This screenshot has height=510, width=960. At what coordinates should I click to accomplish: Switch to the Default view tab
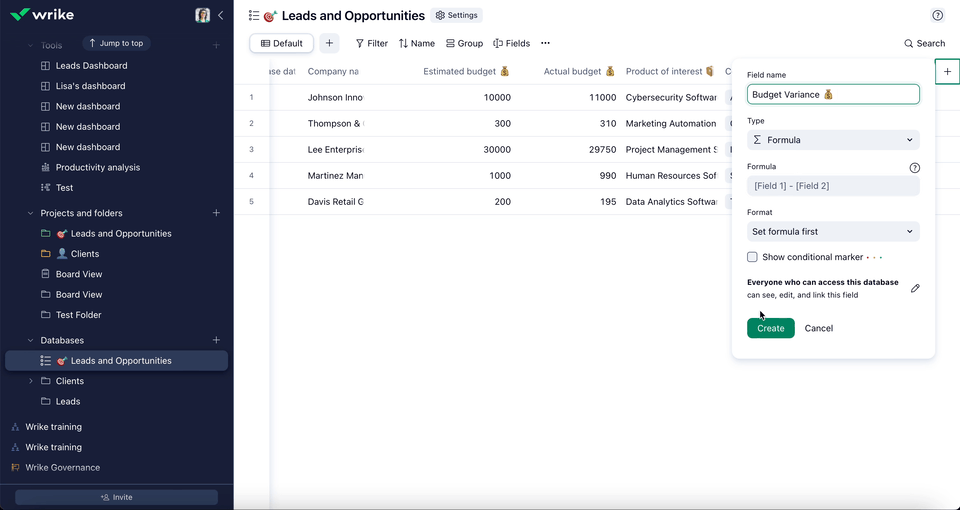[281, 43]
